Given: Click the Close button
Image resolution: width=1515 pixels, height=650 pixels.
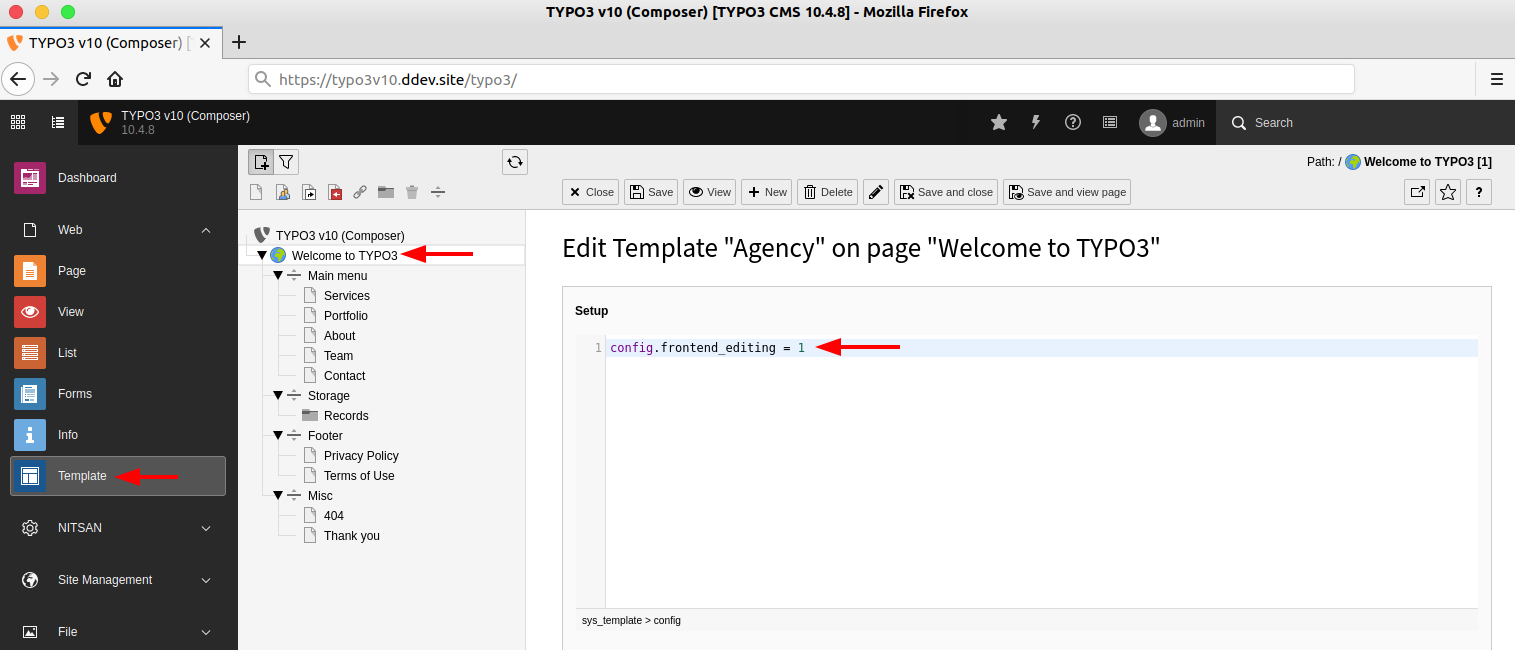Looking at the screenshot, I should 591,192.
